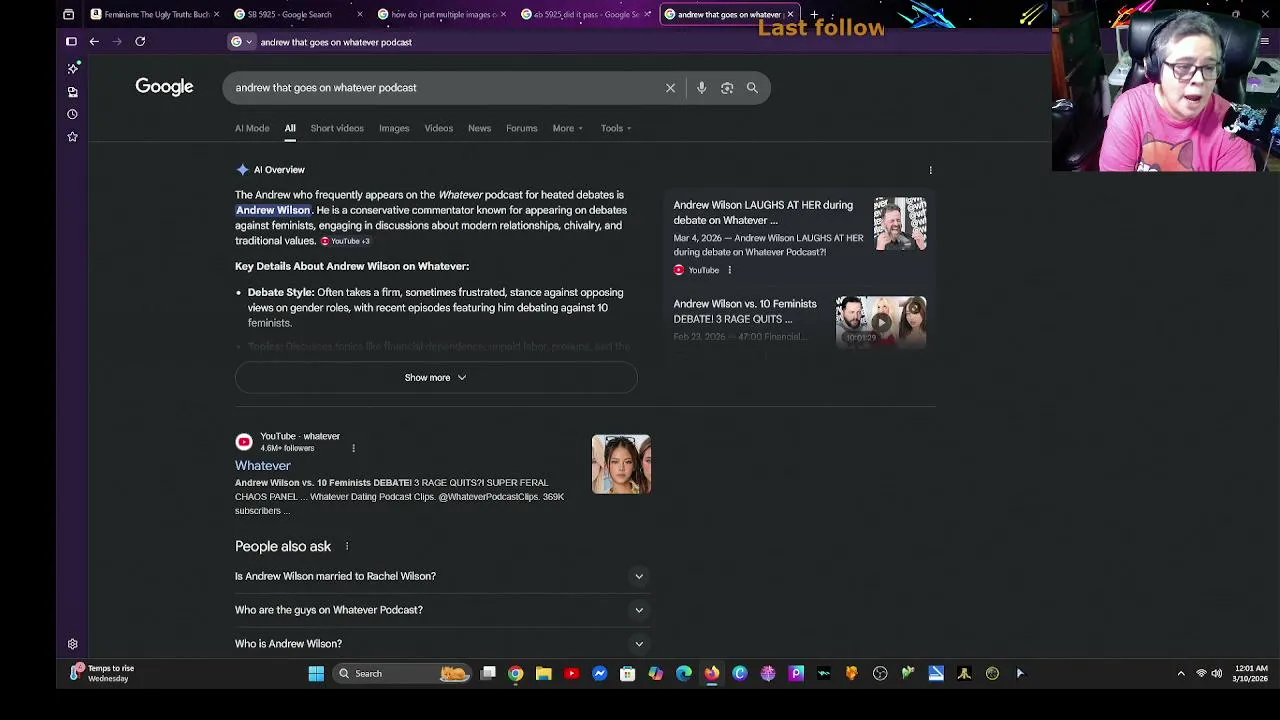This screenshot has height=720, width=1280.
Task: Open the bookmarks star sidebar icon
Action: [x=72, y=137]
